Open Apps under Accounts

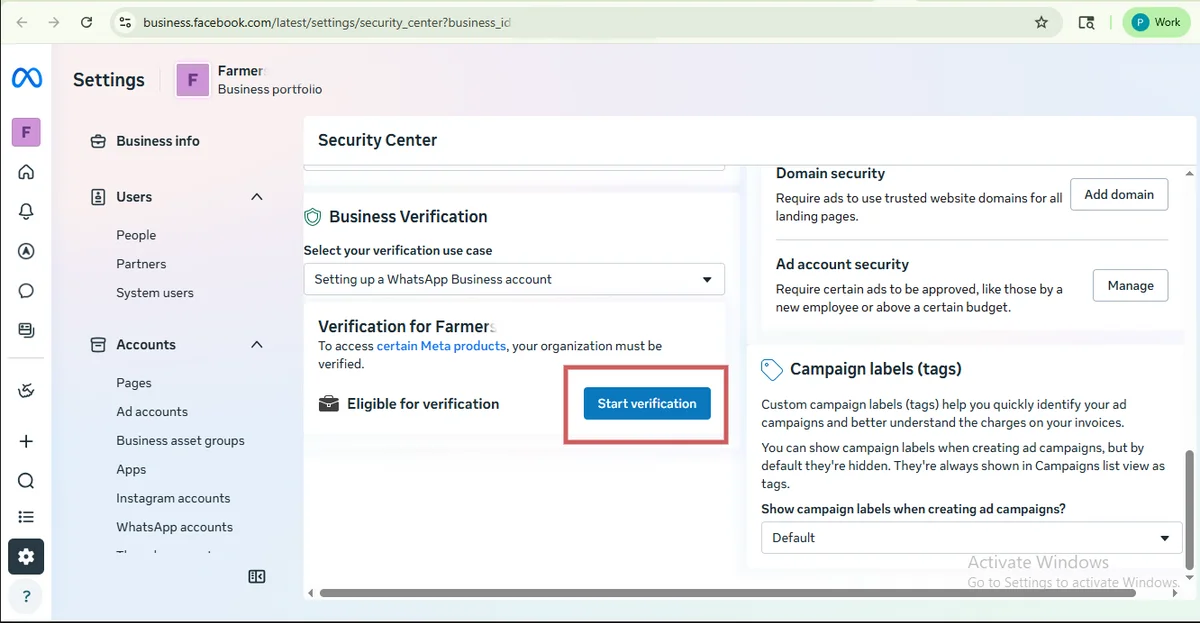point(131,470)
